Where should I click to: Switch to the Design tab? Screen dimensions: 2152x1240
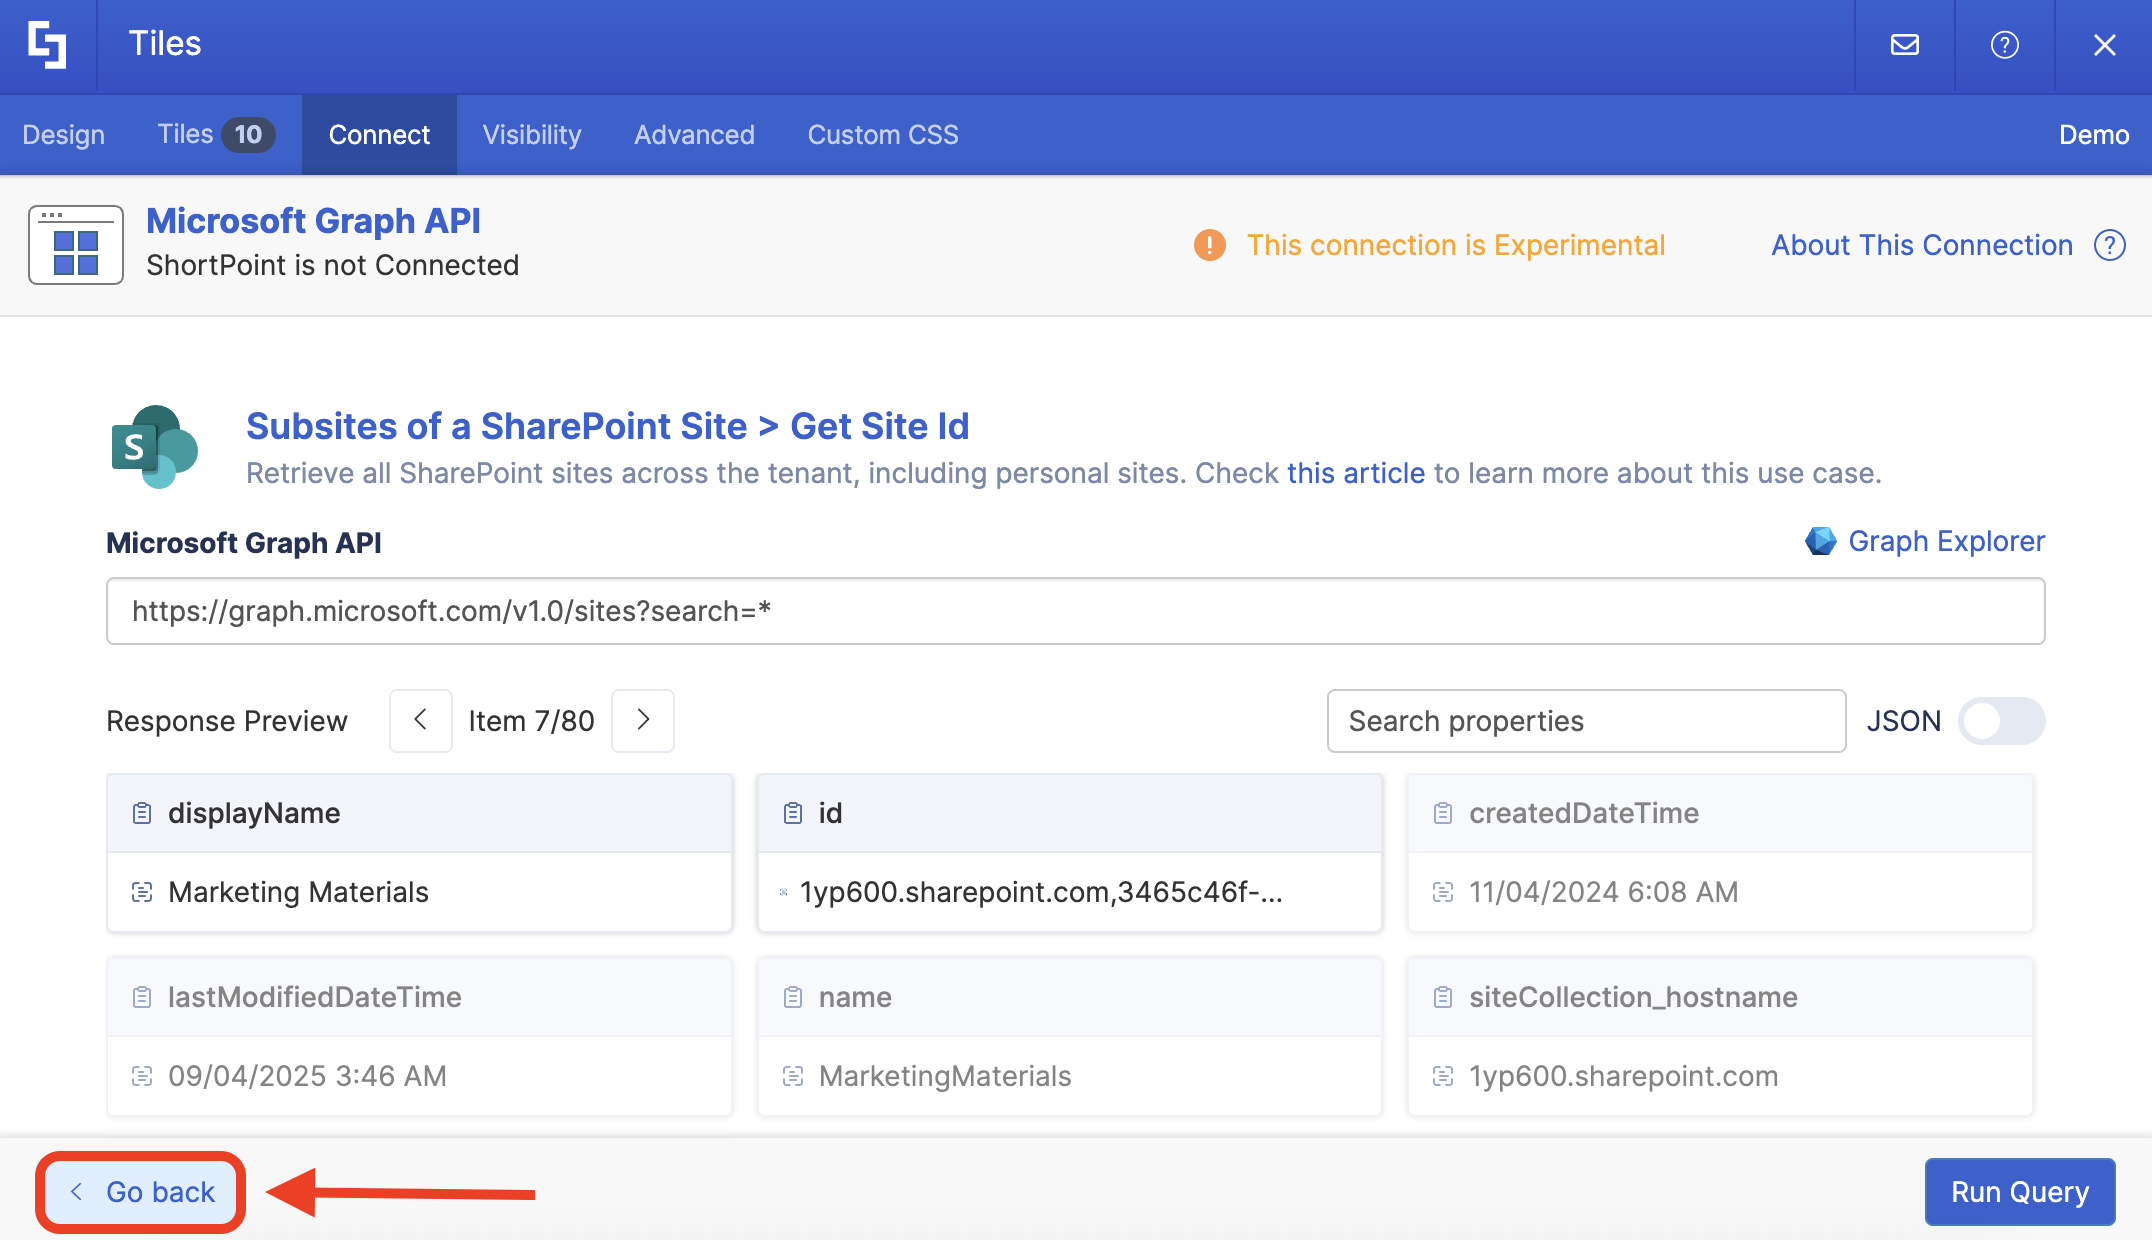[x=63, y=135]
